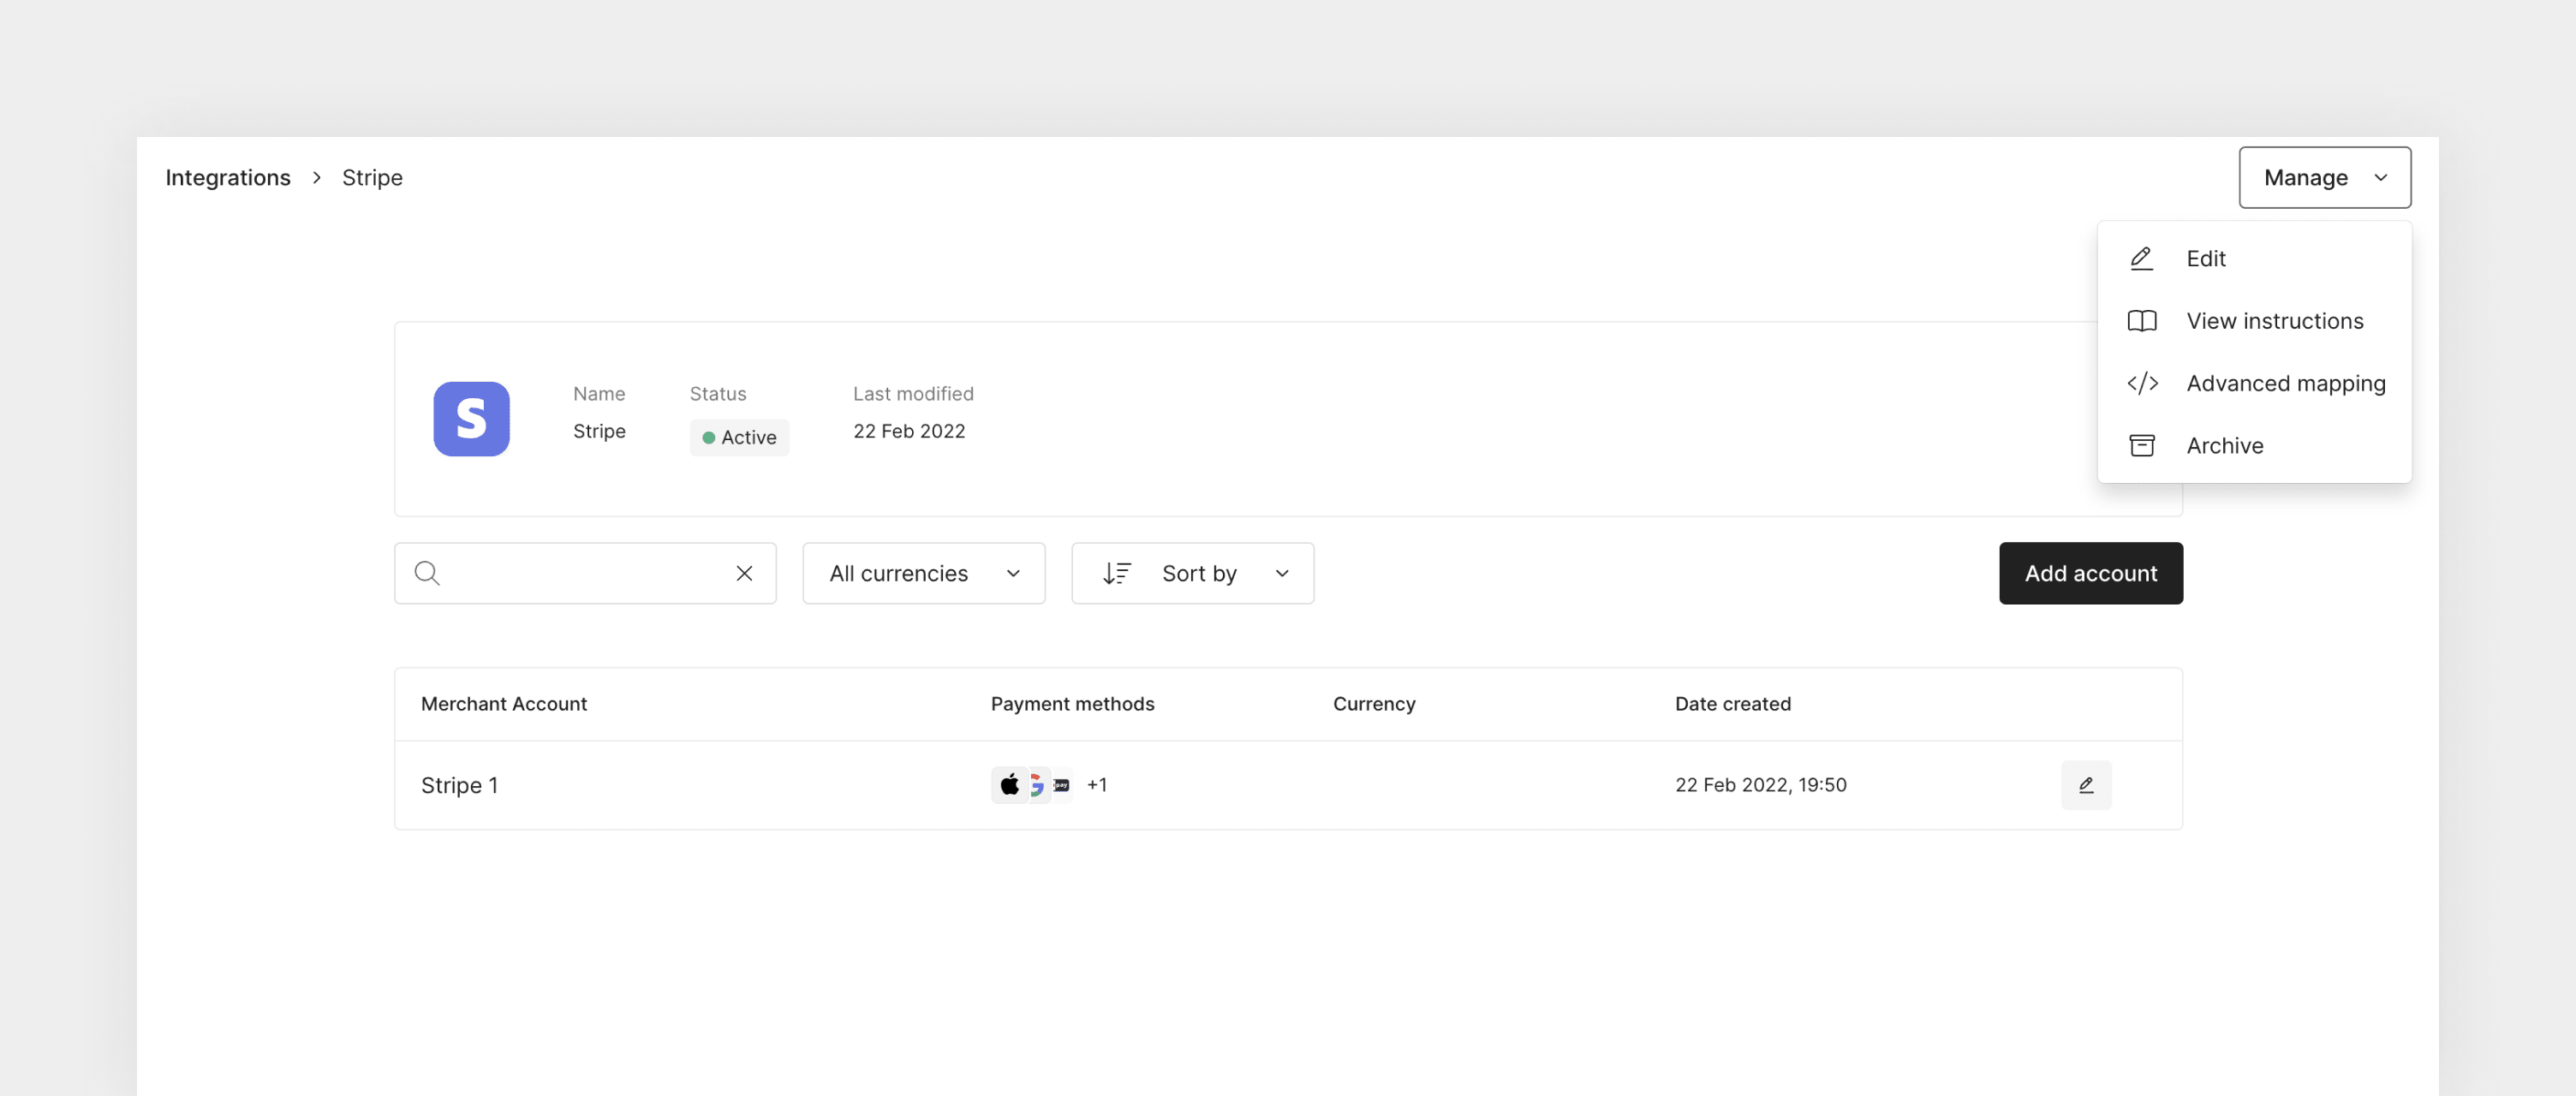Select the Stripe breadcrumb item

(372, 177)
